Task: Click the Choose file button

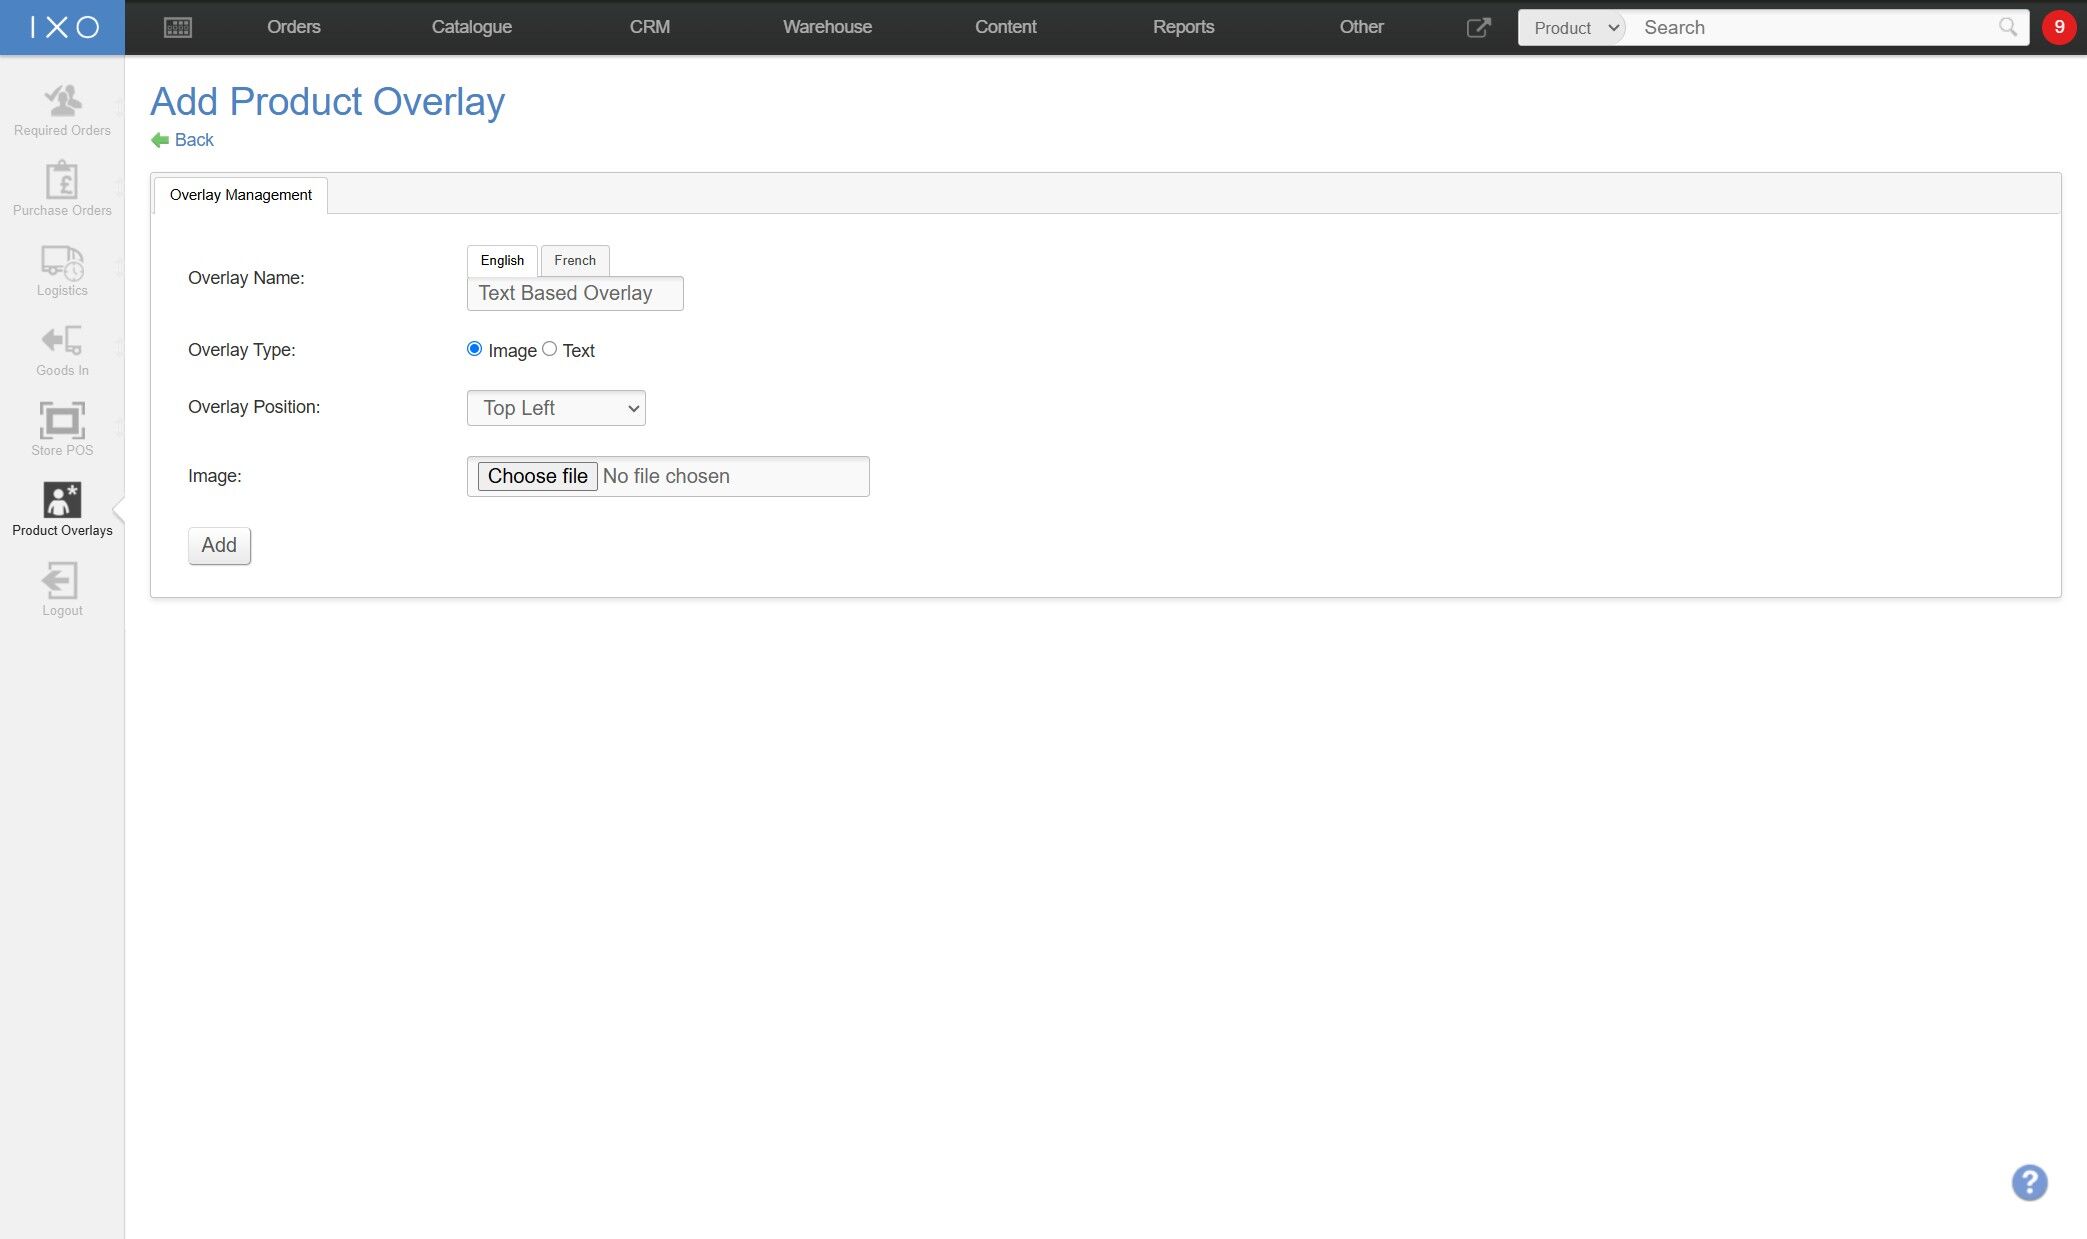Action: pyautogui.click(x=537, y=476)
